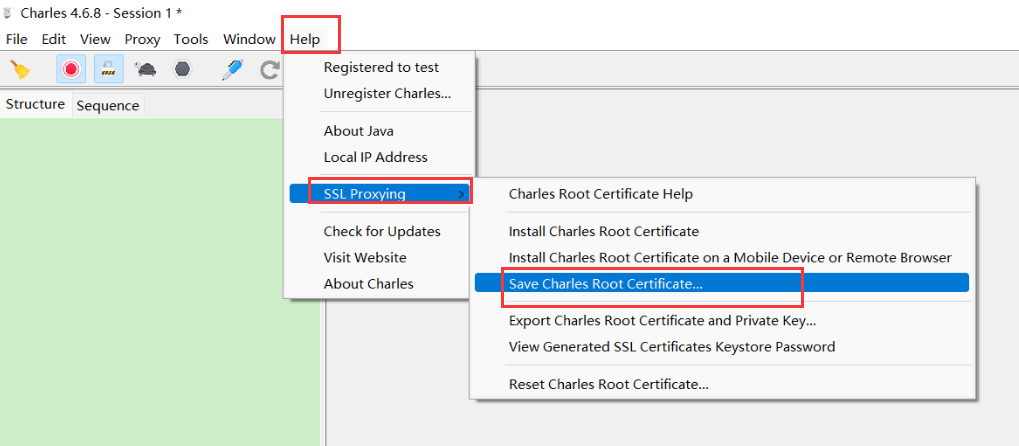Click the broom clear session icon
Viewport: 1019px width, 446px height.
point(21,70)
